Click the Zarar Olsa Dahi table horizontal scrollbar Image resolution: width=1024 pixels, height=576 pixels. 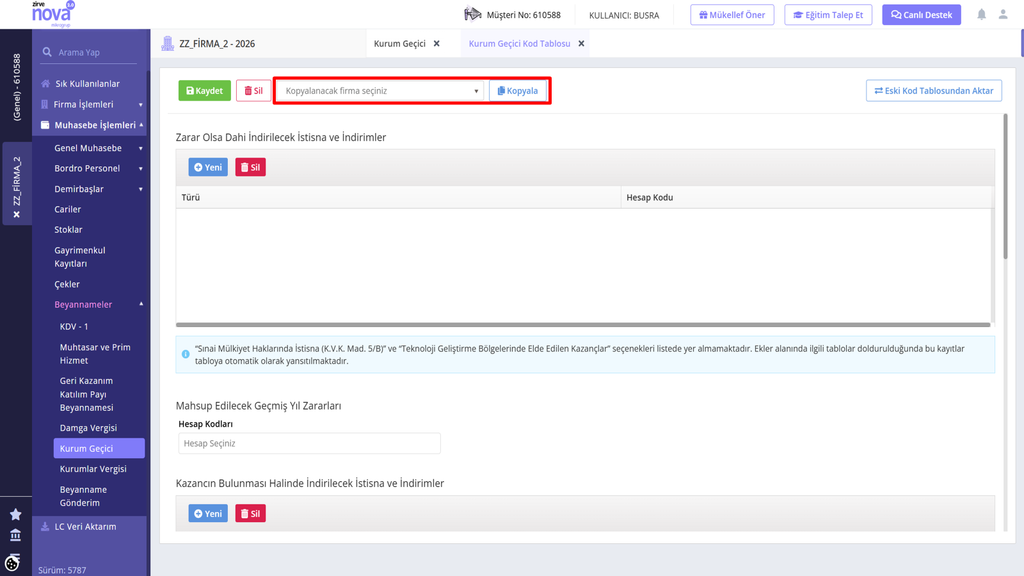pos(583,325)
